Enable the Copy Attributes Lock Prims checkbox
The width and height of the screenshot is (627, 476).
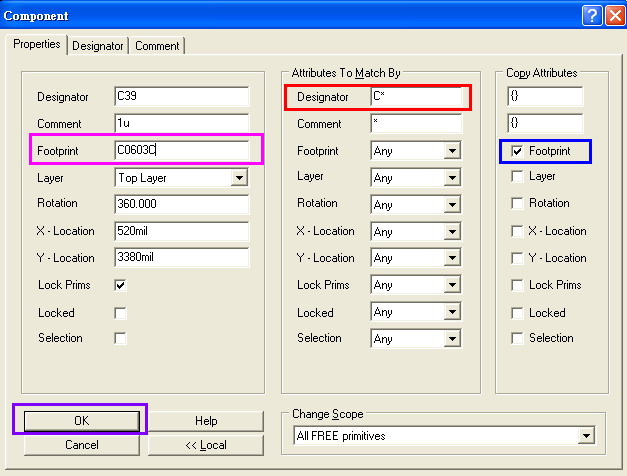pos(517,285)
